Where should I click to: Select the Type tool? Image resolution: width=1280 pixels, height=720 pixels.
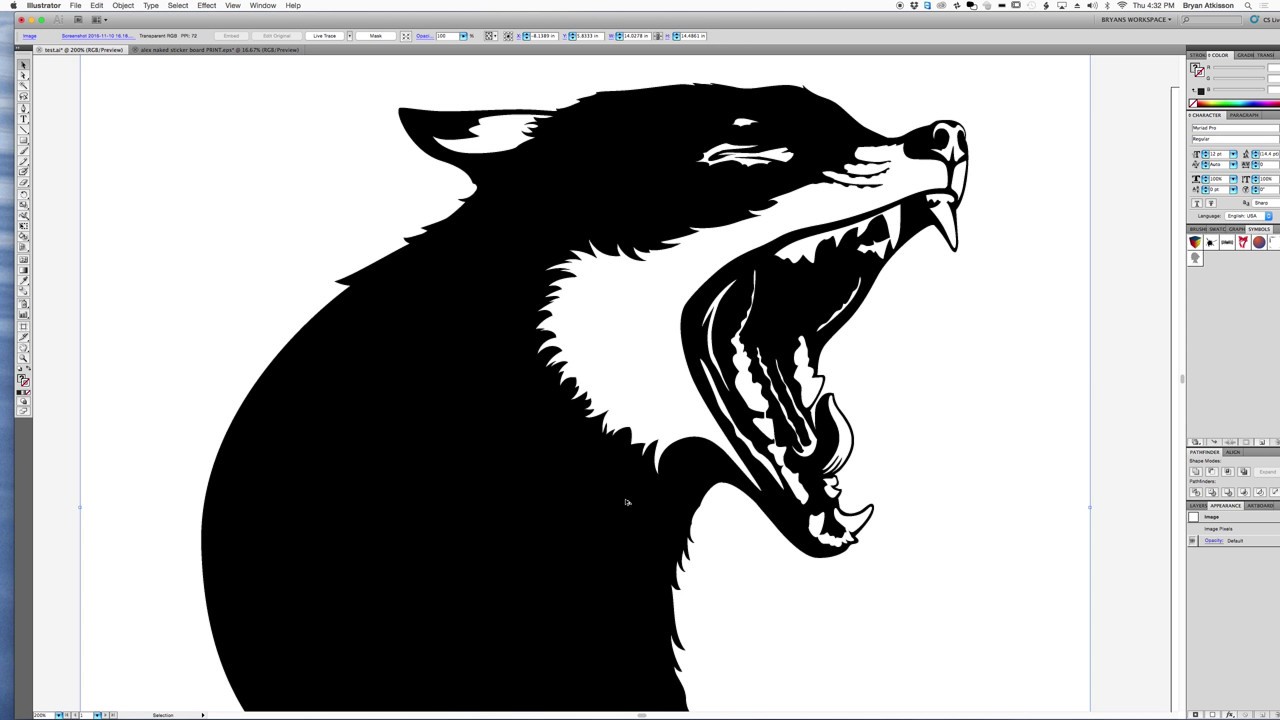click(x=23, y=119)
